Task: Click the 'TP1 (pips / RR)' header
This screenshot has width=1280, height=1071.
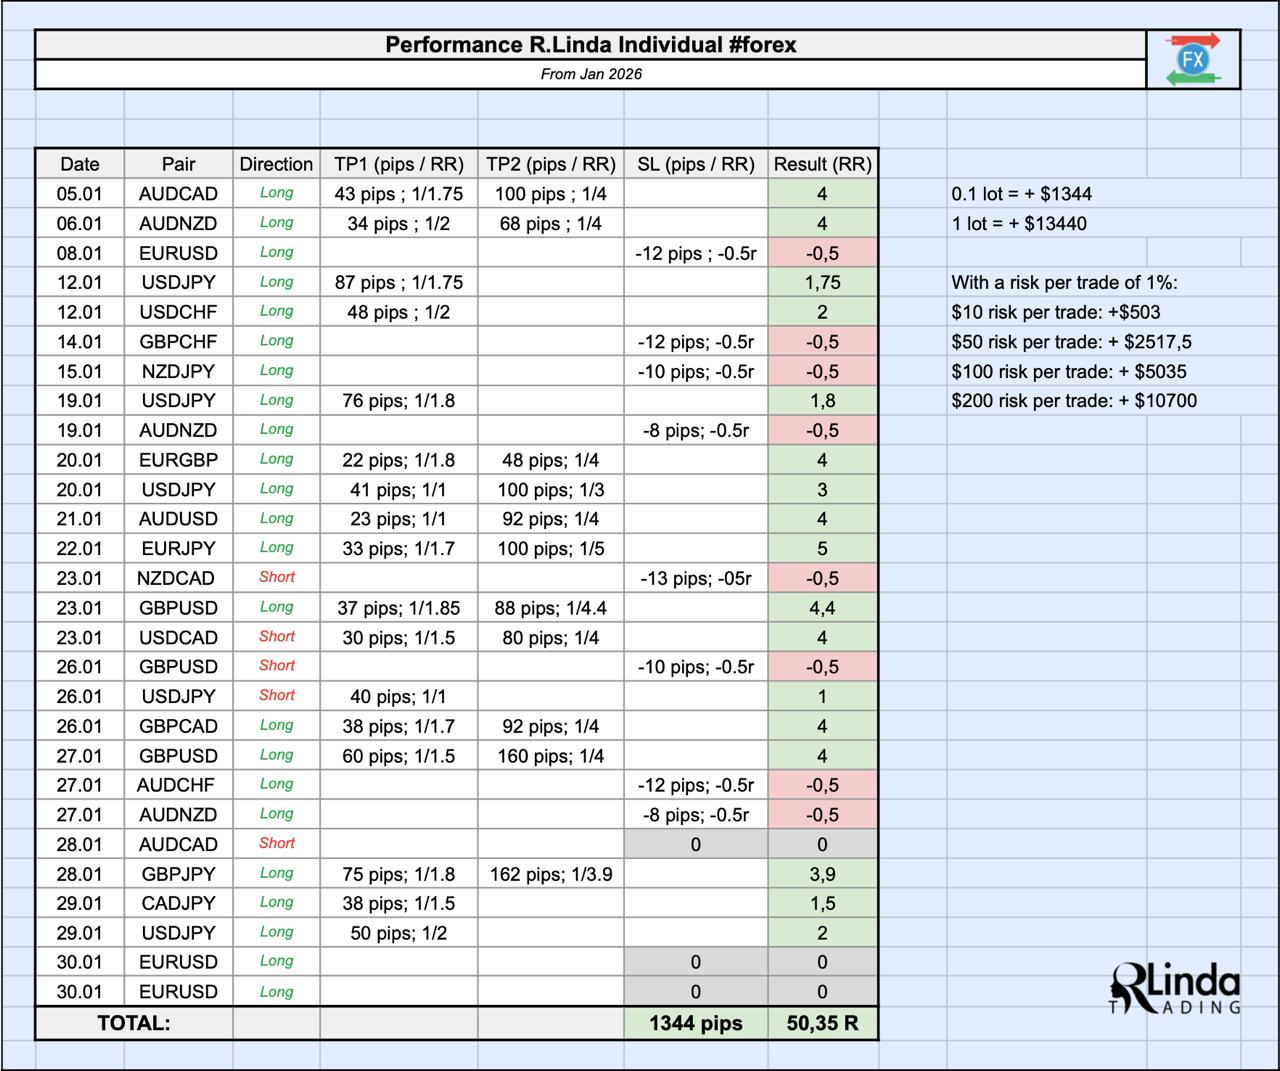Action: pos(399,164)
